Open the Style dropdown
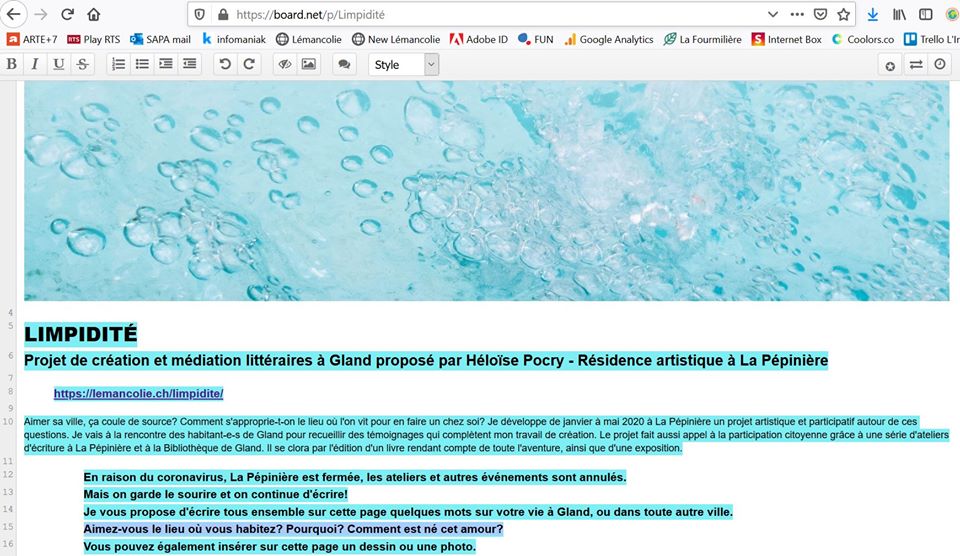This screenshot has width=960, height=556. 403,64
